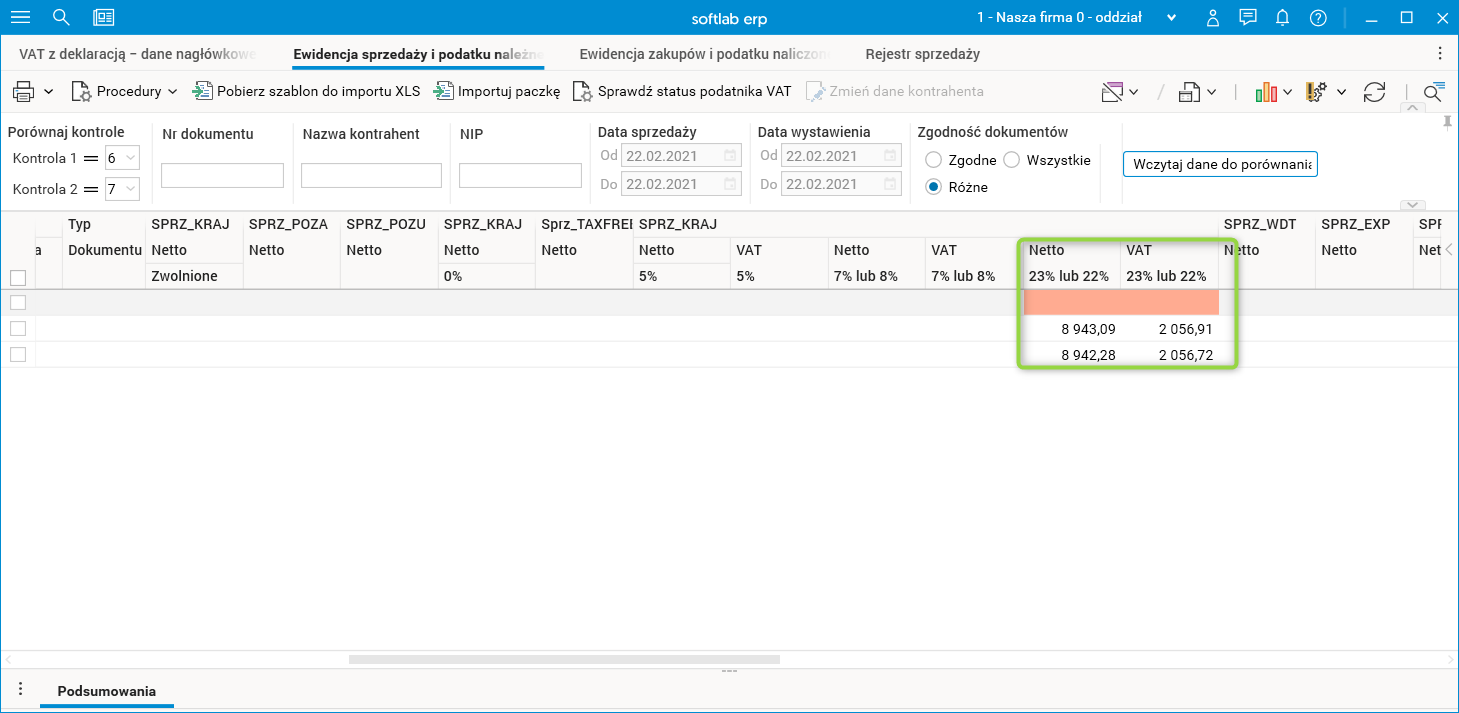Open bottom panel three-dot menu
Screen dimensions: 1459x713
pyautogui.click(x=20, y=690)
